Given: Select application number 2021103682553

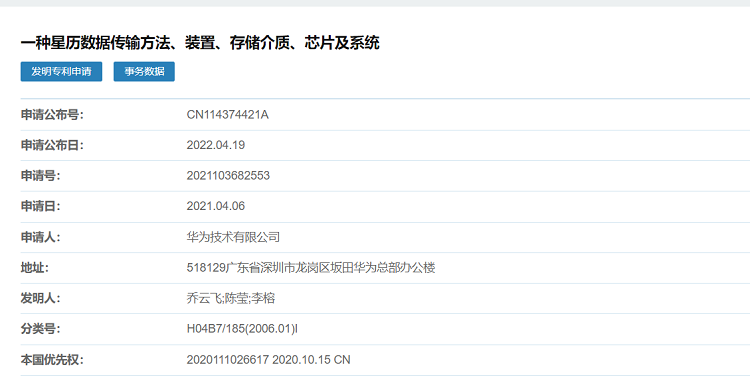Looking at the screenshot, I should point(228,176).
